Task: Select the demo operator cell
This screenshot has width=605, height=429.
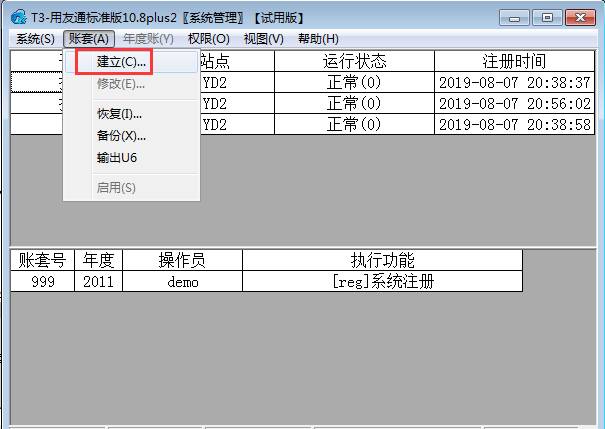Action: [182, 281]
